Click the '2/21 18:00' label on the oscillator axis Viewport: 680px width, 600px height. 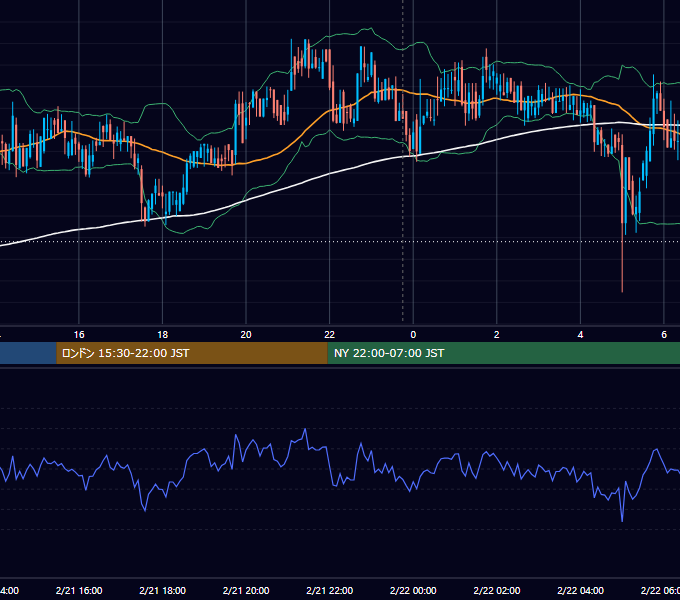pyautogui.click(x=163, y=590)
